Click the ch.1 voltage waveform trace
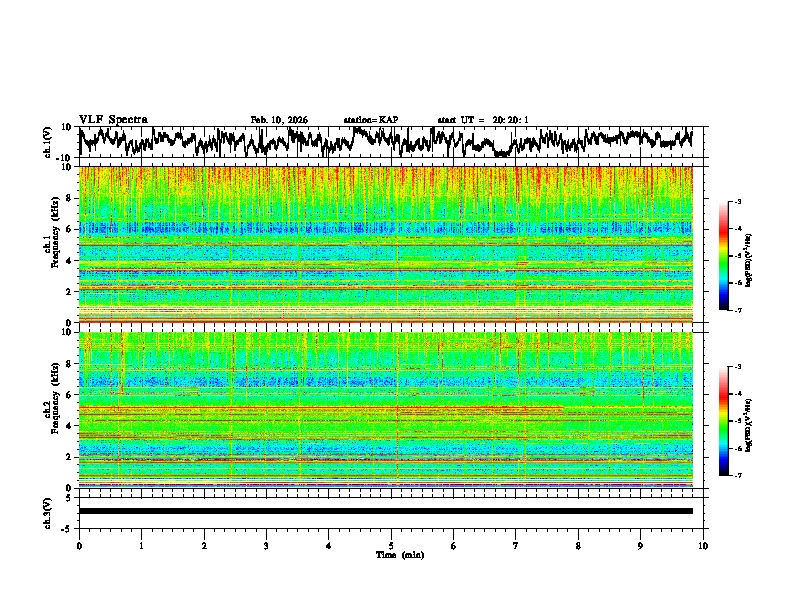Image resolution: width=792 pixels, height=612 pixels. [385, 141]
